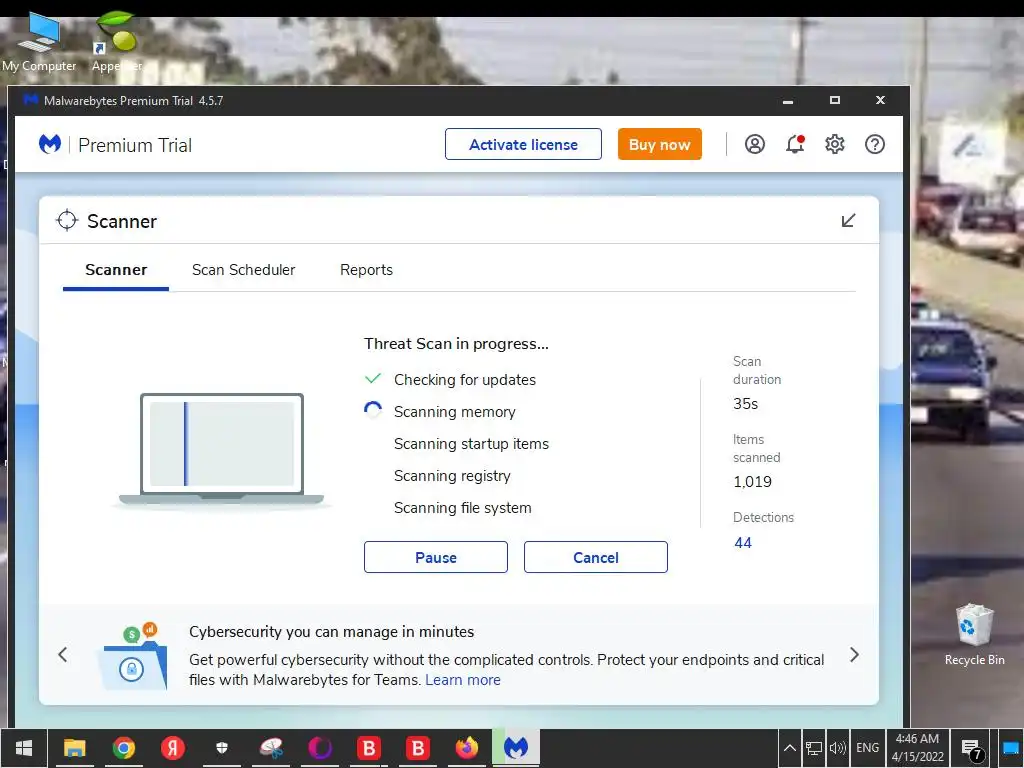Click the ENG language indicator
Screen dimensions: 1024x768
pos(867,748)
